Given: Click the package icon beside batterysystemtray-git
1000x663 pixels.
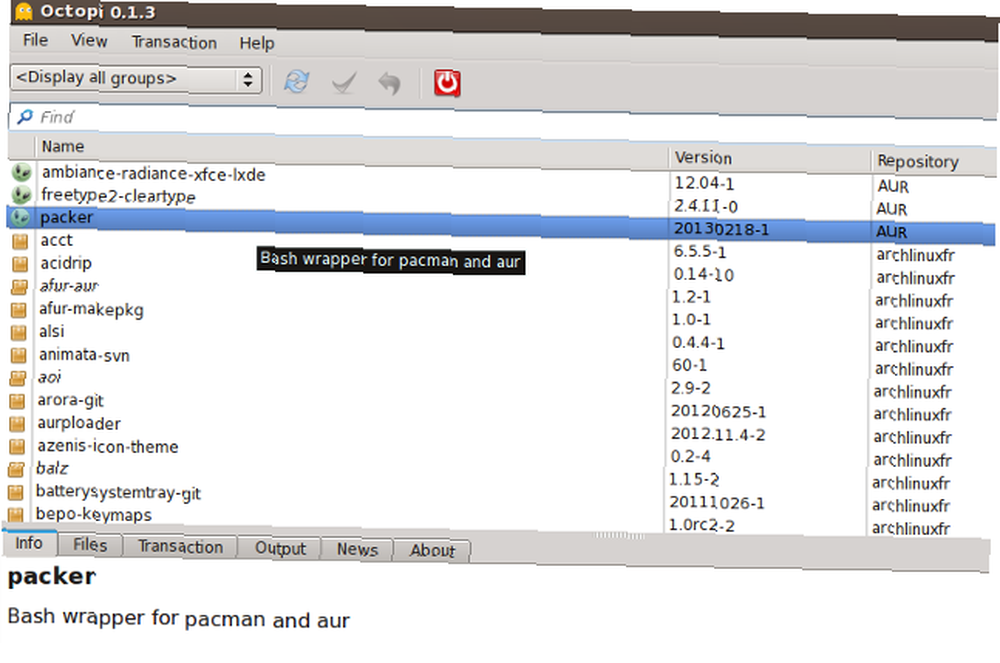Looking at the screenshot, I should [x=15, y=492].
